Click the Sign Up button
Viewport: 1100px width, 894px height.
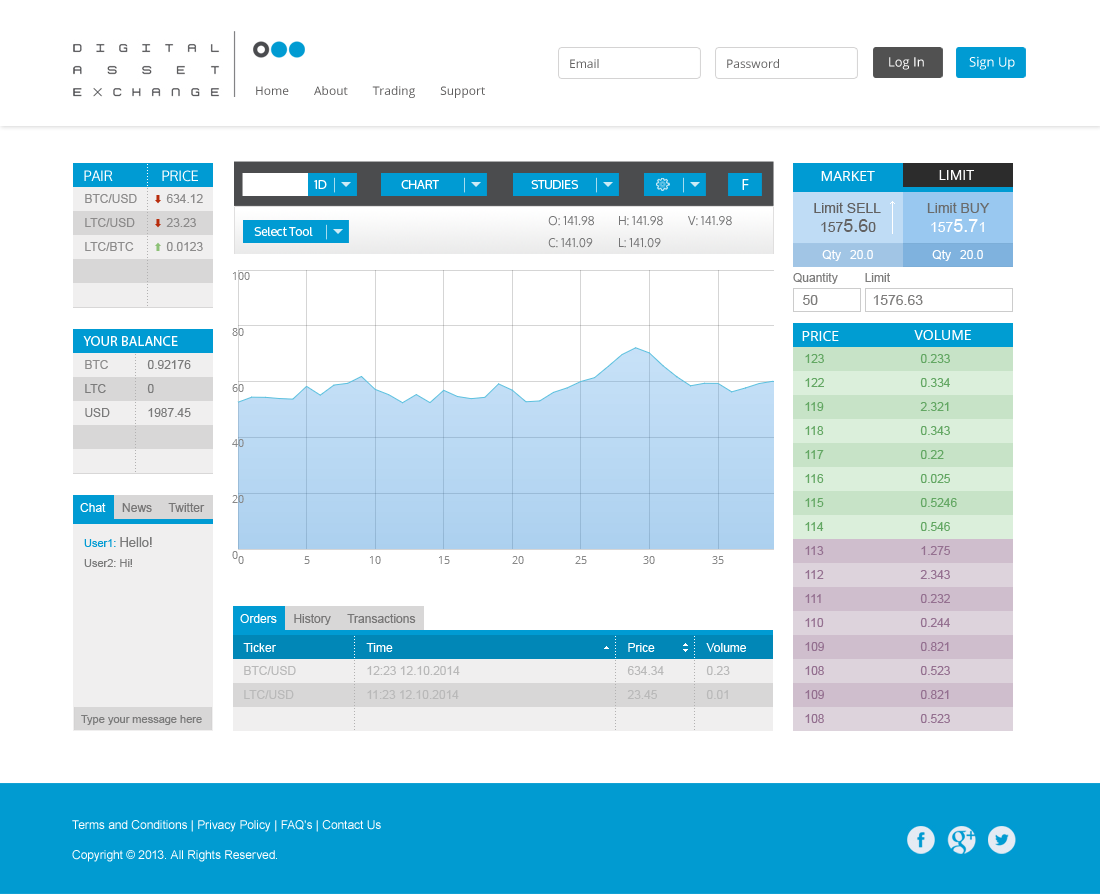click(990, 62)
